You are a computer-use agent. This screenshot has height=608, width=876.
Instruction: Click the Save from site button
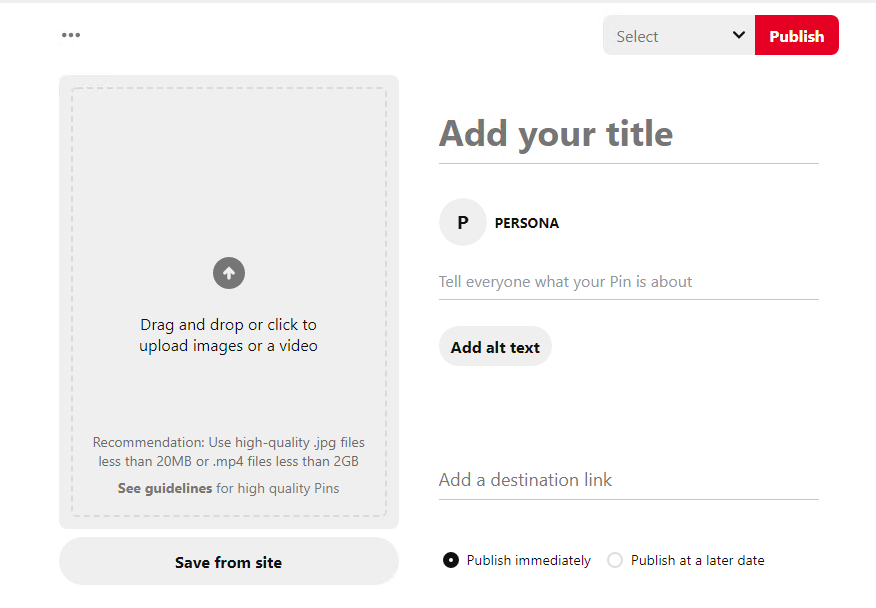pyautogui.click(x=228, y=562)
